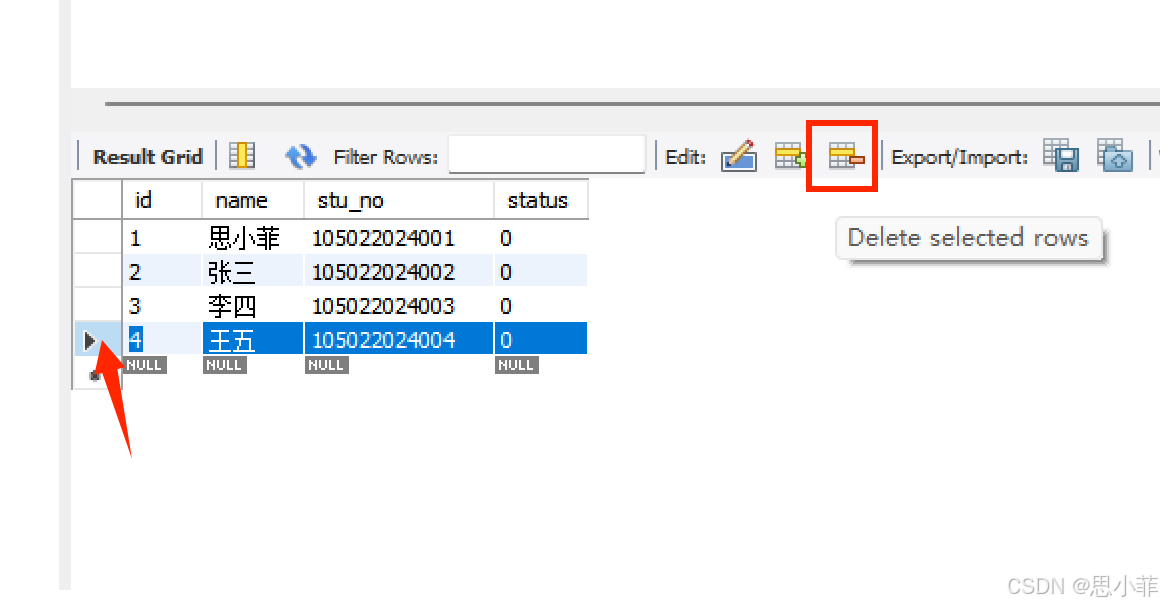This screenshot has width=1162, height=606.
Task: Refresh the result set with the arrows icon
Action: tap(300, 156)
